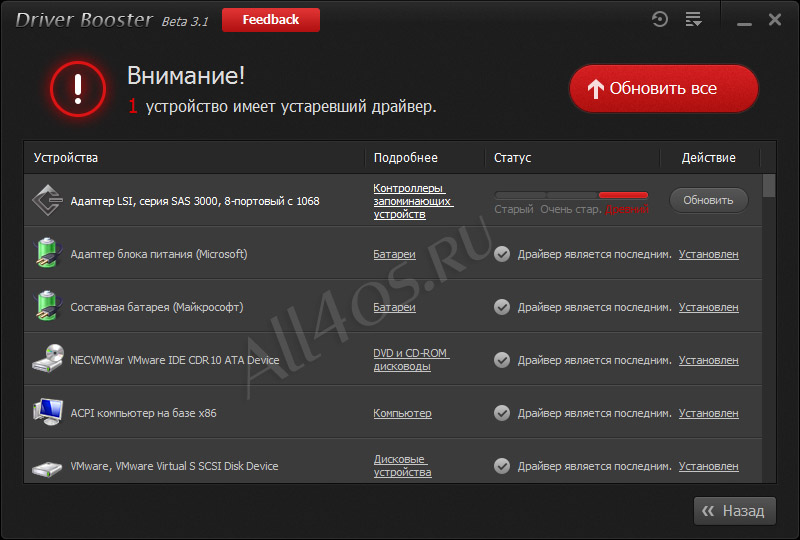Viewport: 800px width, 540px height.
Task: Select Составная батарея (Майкрософт) text
Action: (157, 307)
